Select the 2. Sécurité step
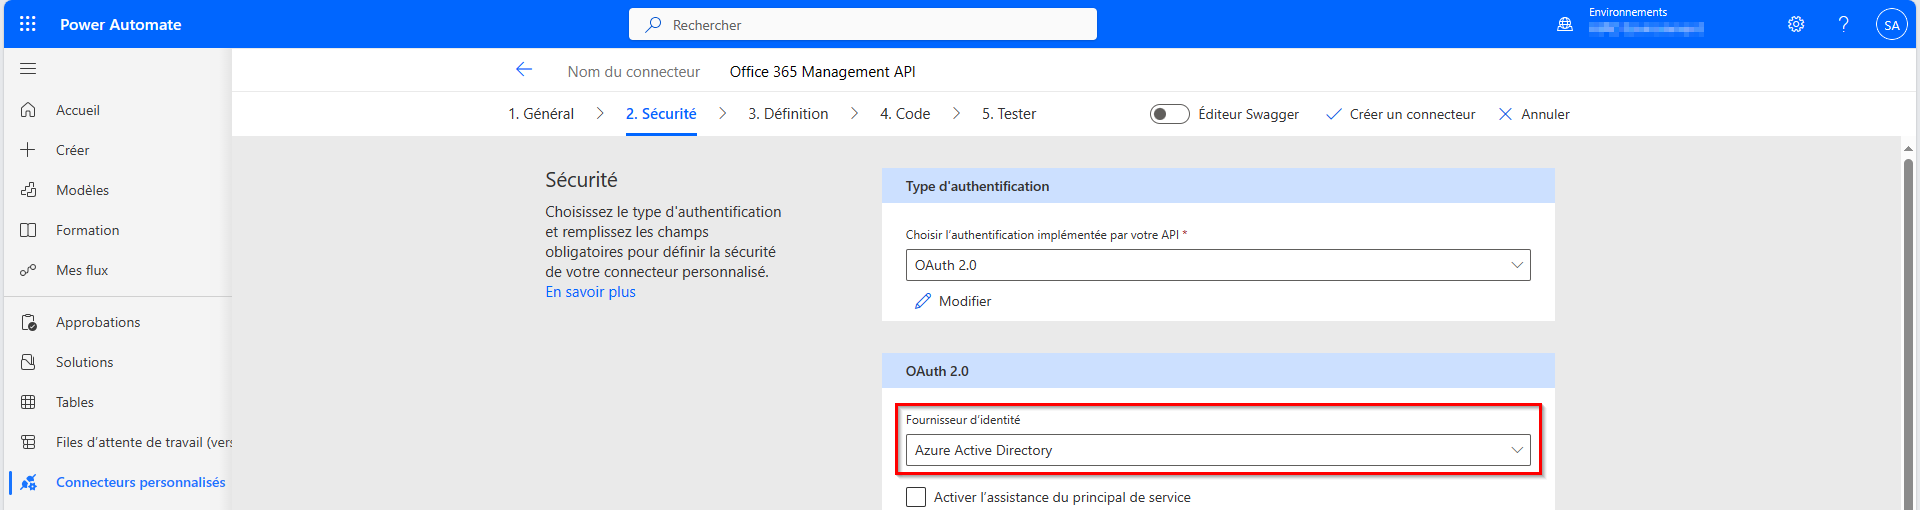The height and width of the screenshot is (510, 1920). (x=661, y=114)
